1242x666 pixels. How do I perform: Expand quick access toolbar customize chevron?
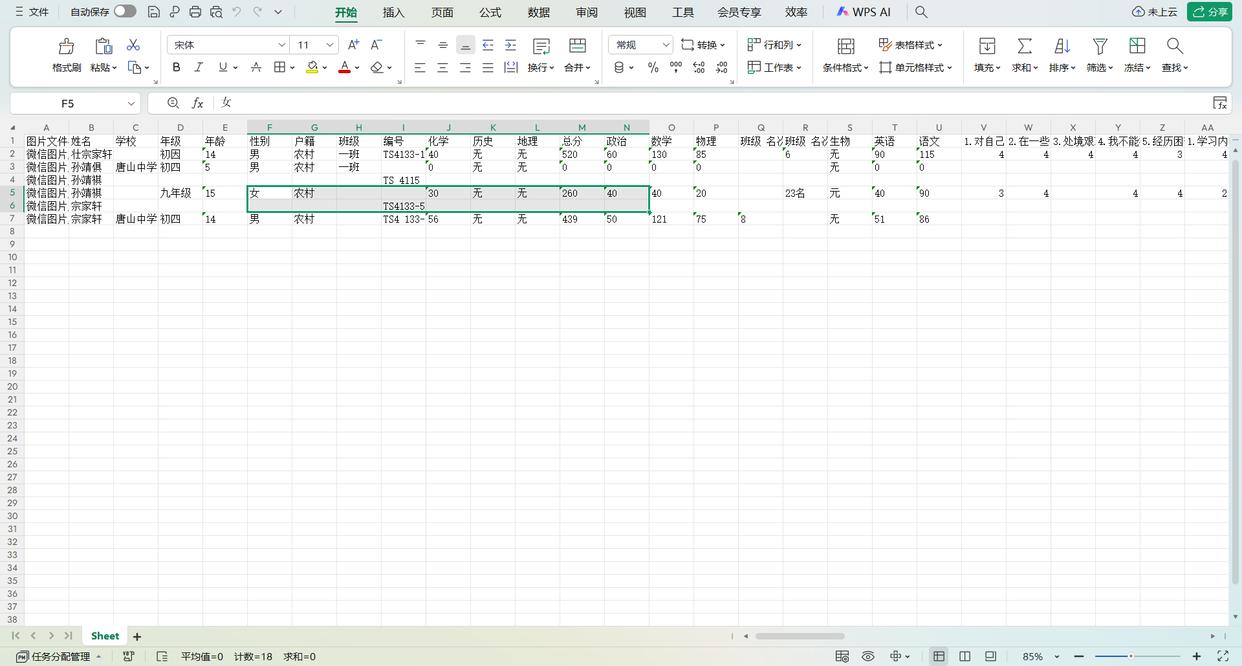278,12
